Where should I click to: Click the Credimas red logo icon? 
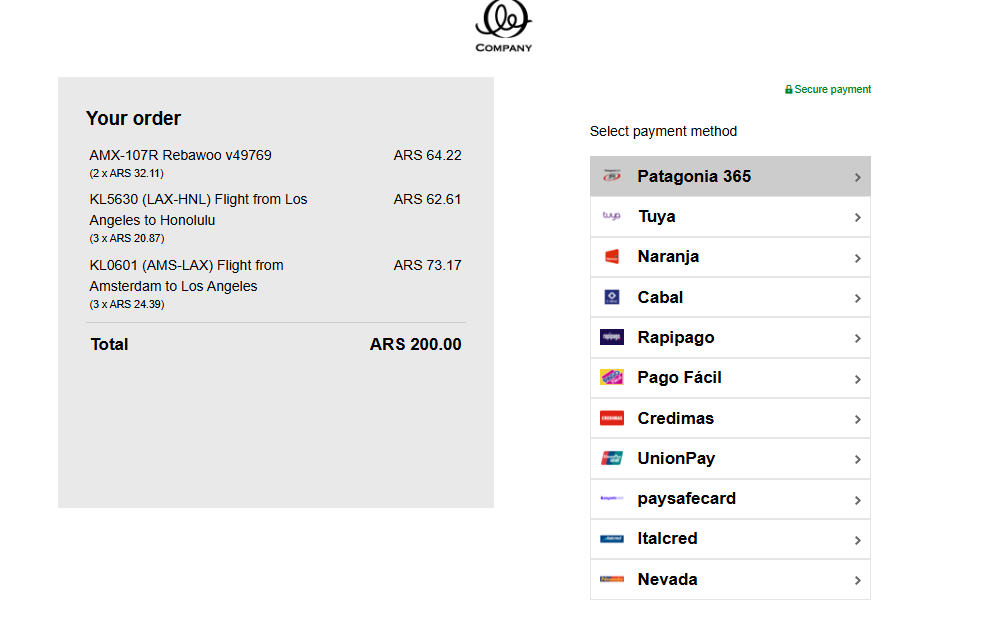click(x=612, y=418)
